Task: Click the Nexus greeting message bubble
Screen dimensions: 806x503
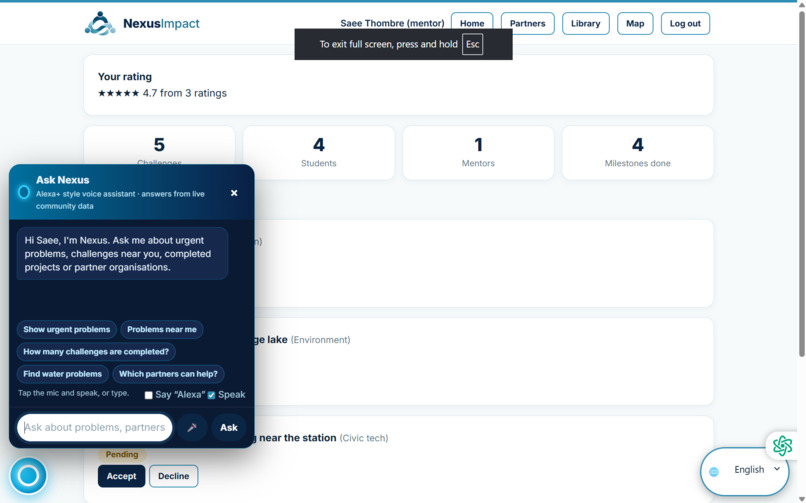Action: (x=122, y=254)
